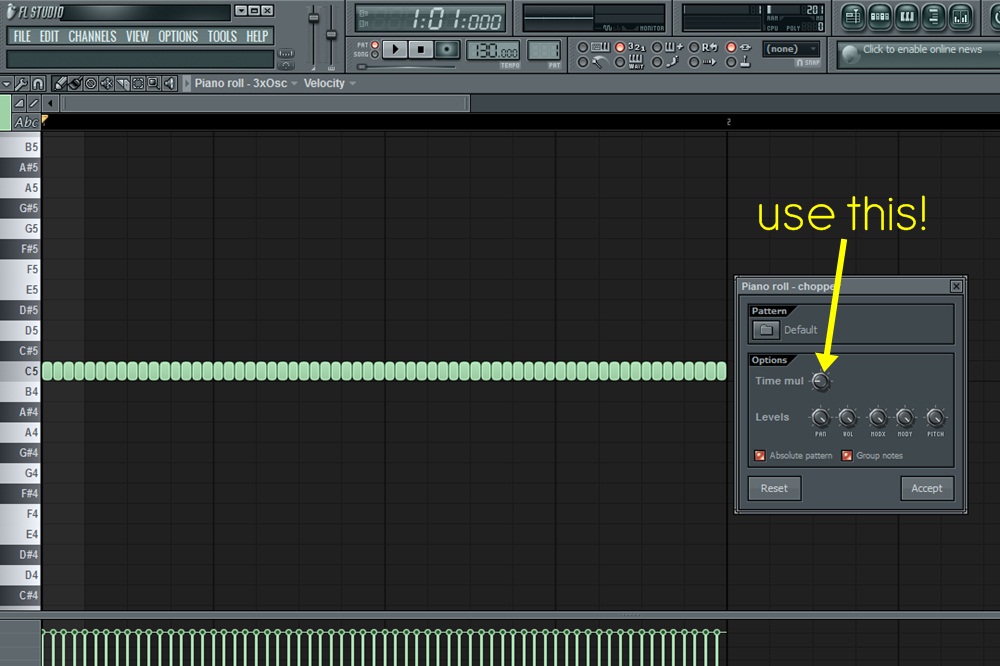Click the title bar dropdown arrow button
The image size is (1000, 666).
click(240, 10)
